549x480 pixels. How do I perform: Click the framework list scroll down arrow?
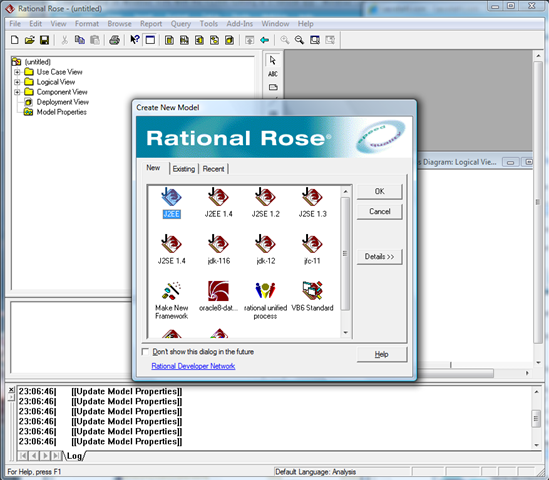(x=345, y=332)
